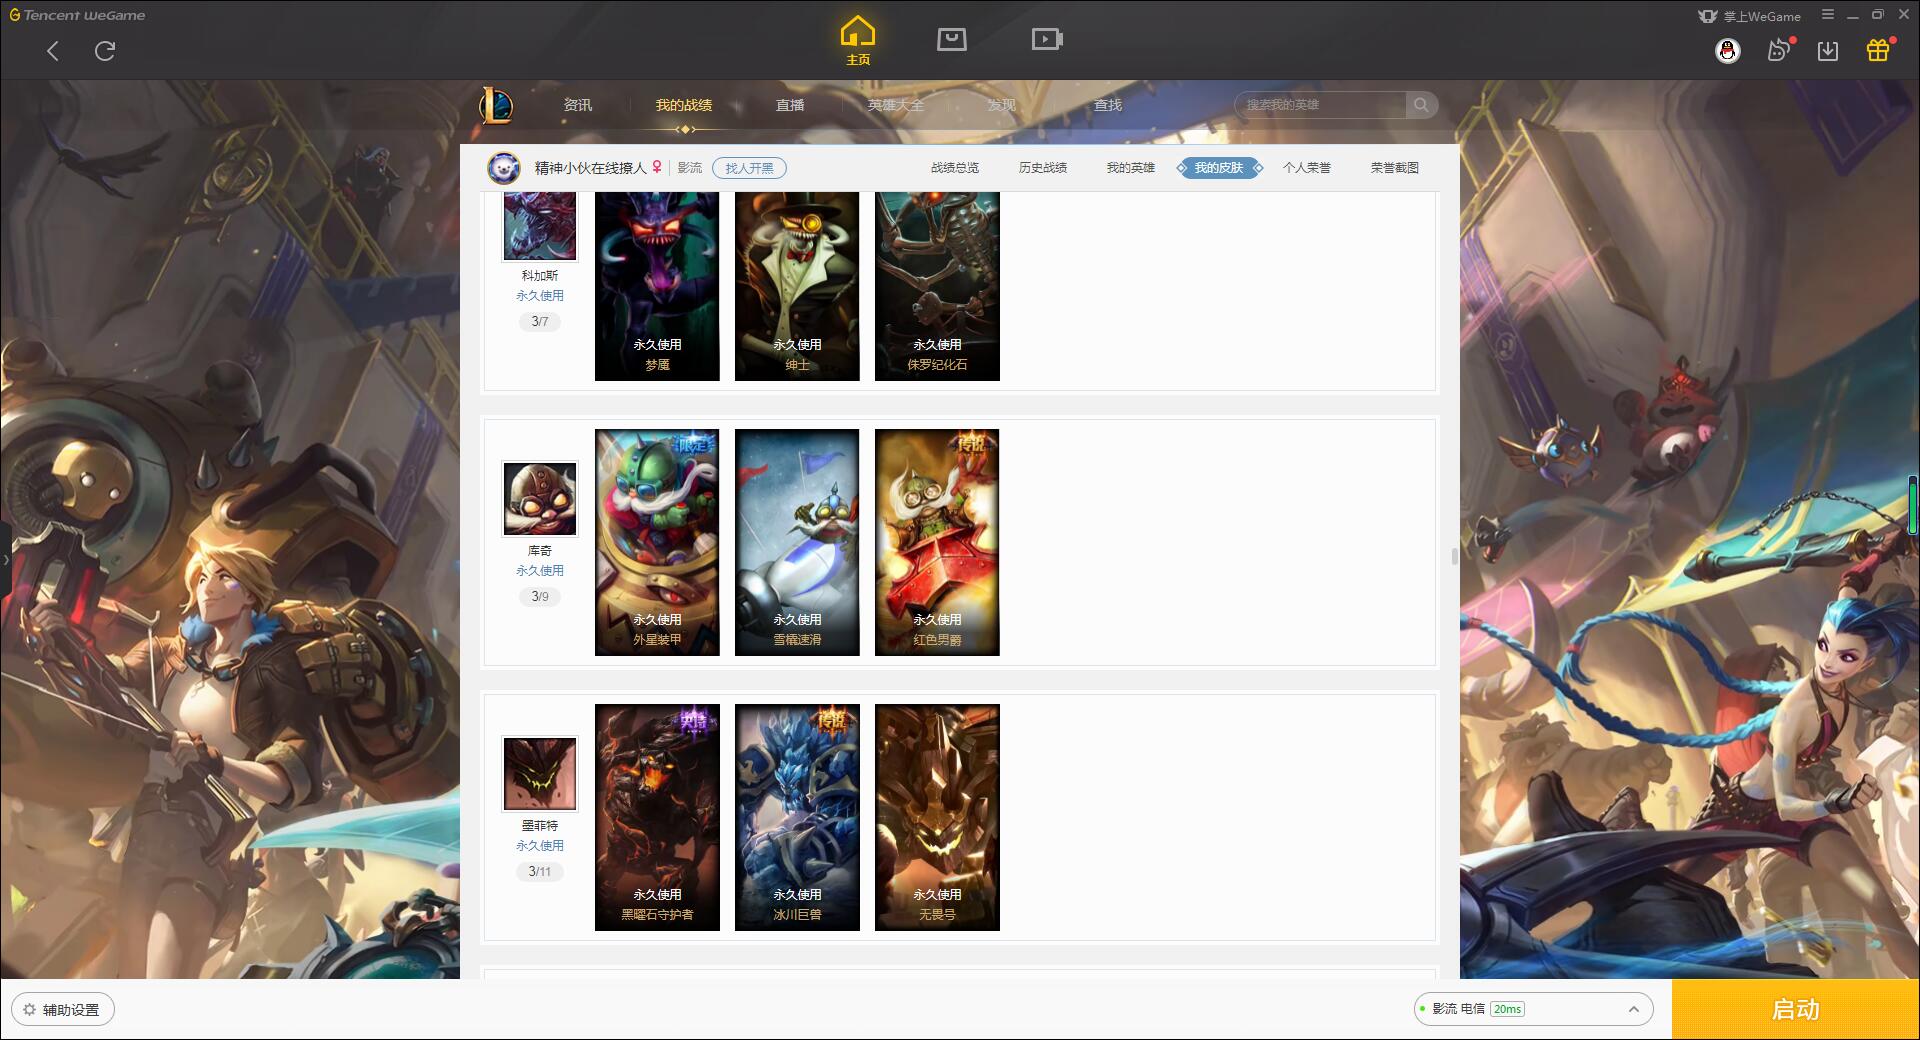Click the player name 精神小伙在线擦人

590,168
